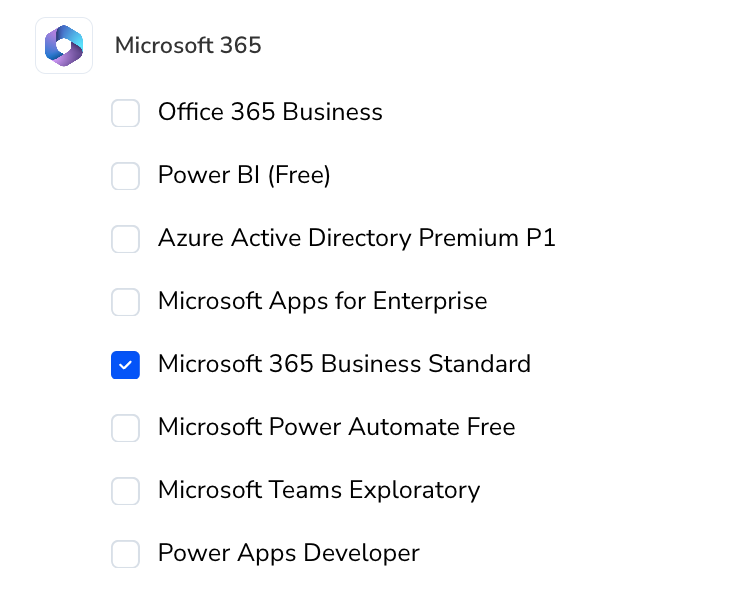Check the Office 365 Business checkbox
Image resolution: width=754 pixels, height=598 pixels.
(126, 113)
